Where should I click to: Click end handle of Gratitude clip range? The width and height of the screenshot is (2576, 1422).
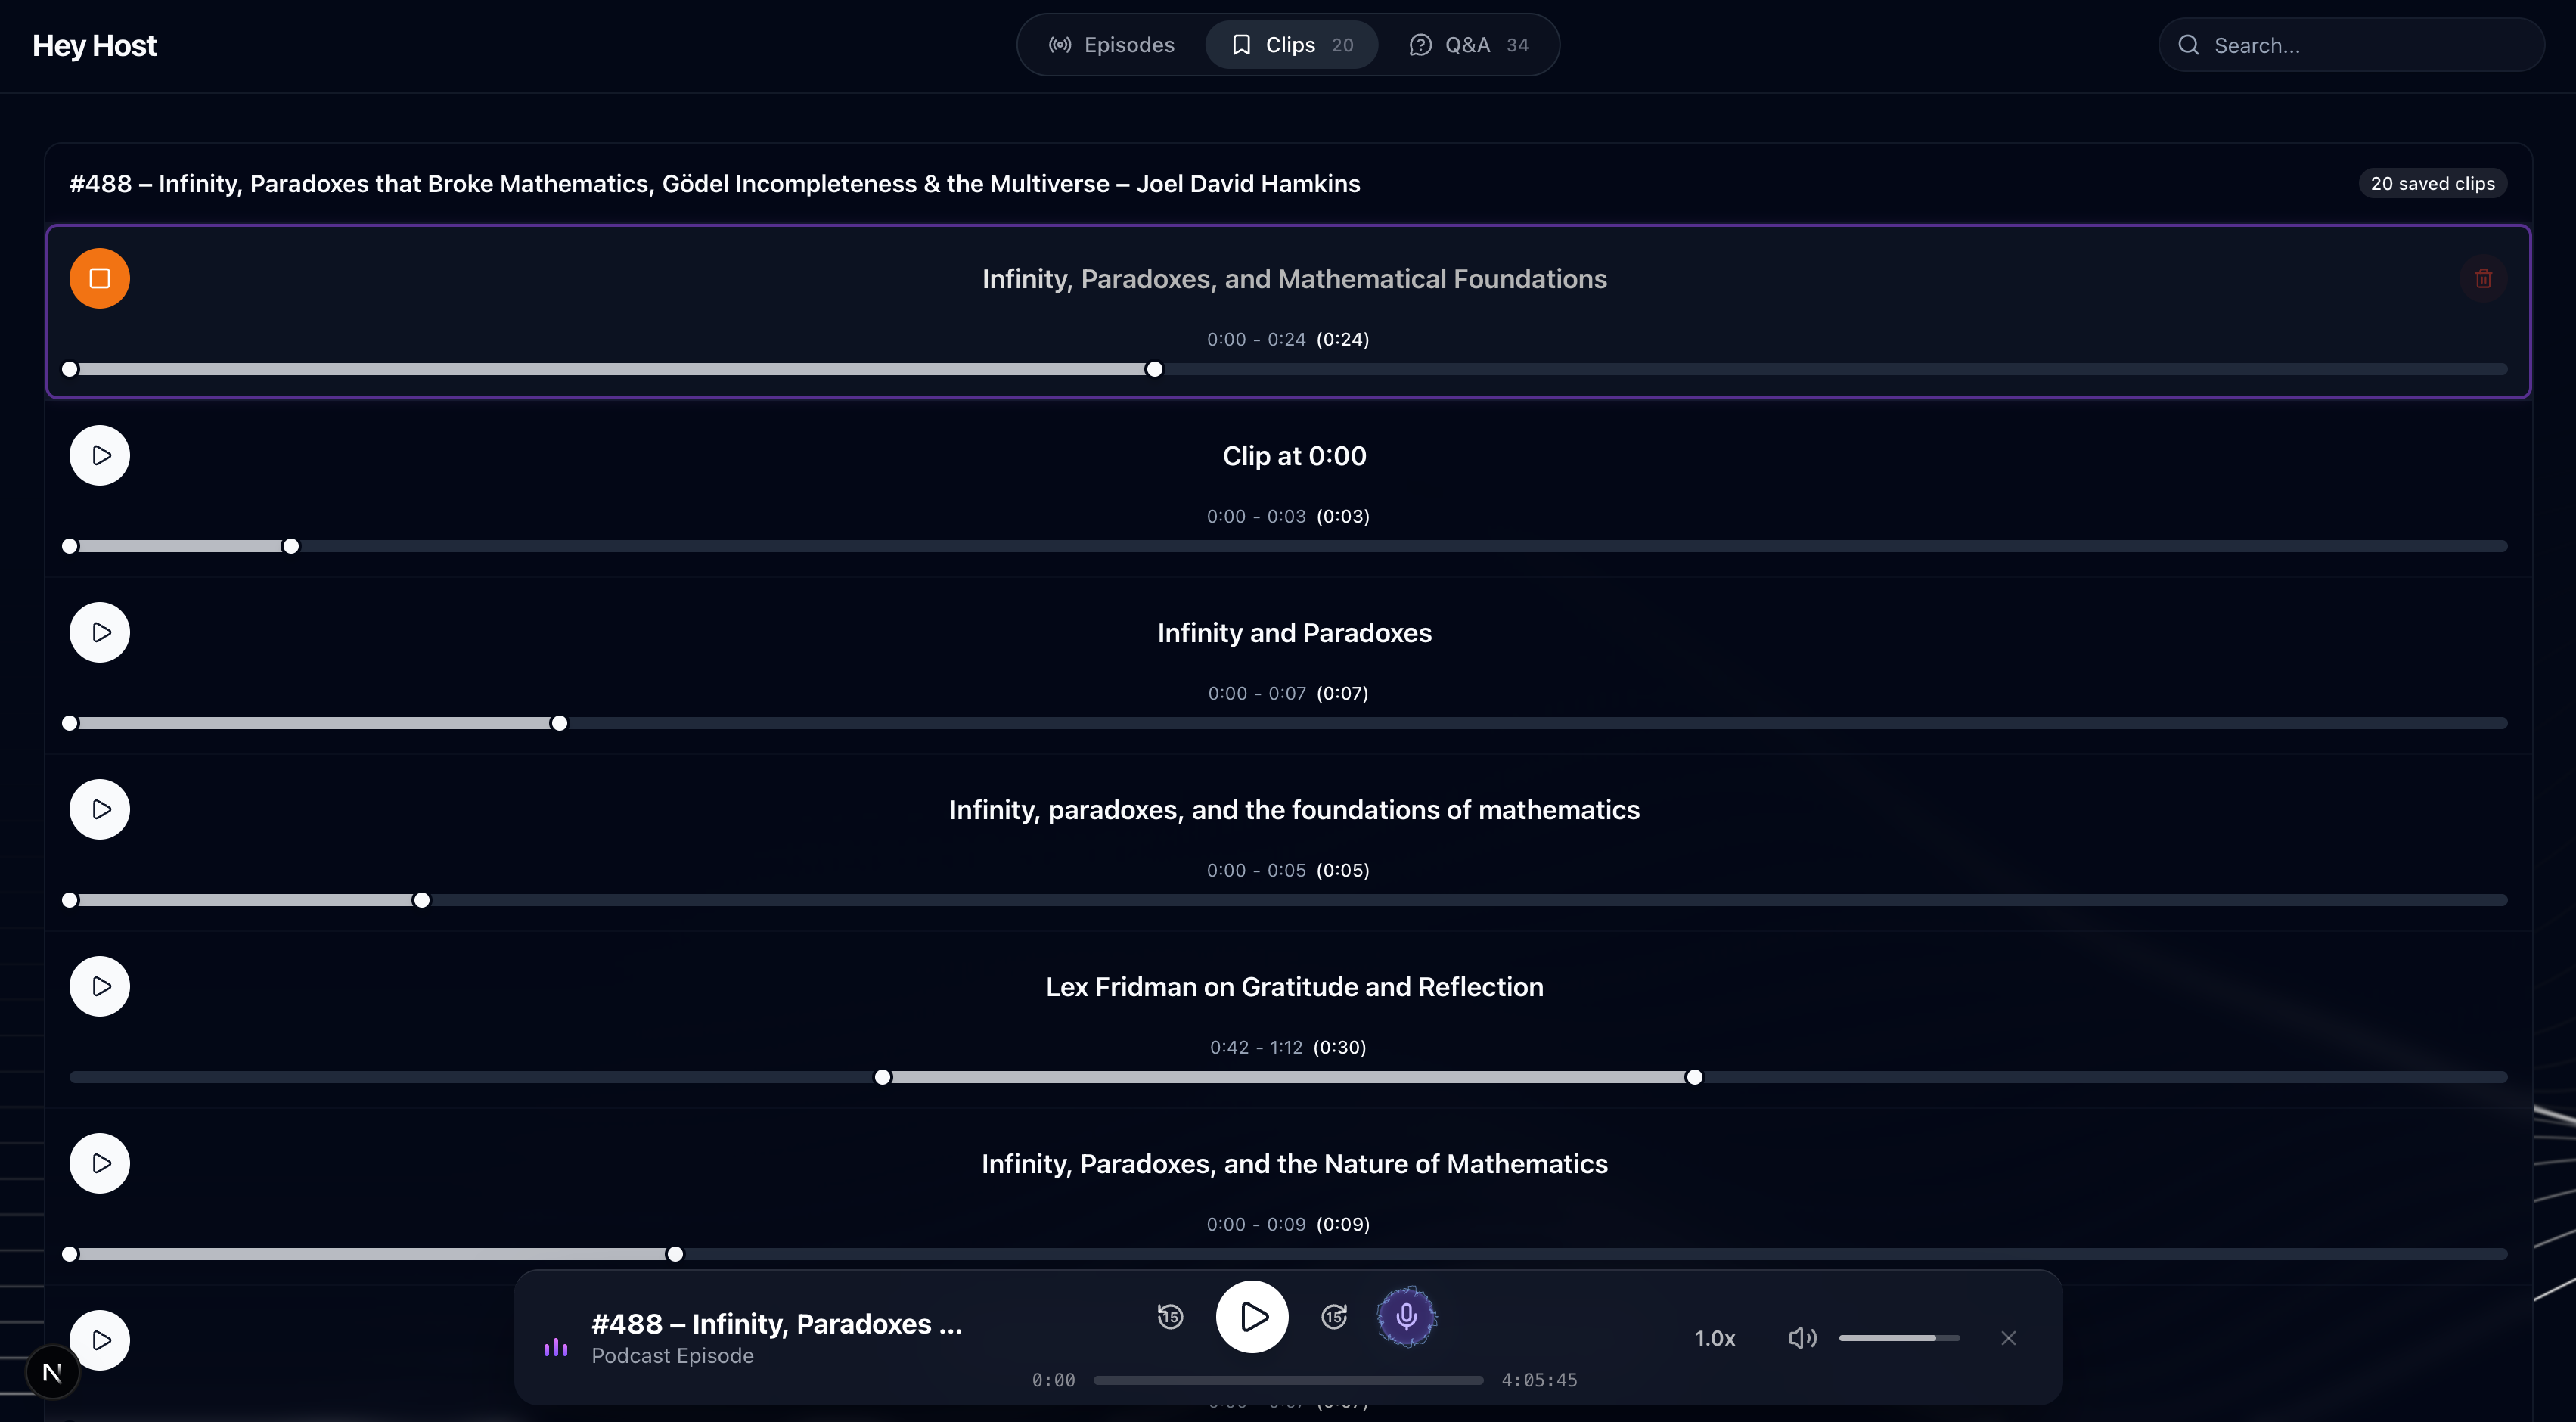pyautogui.click(x=1694, y=1077)
